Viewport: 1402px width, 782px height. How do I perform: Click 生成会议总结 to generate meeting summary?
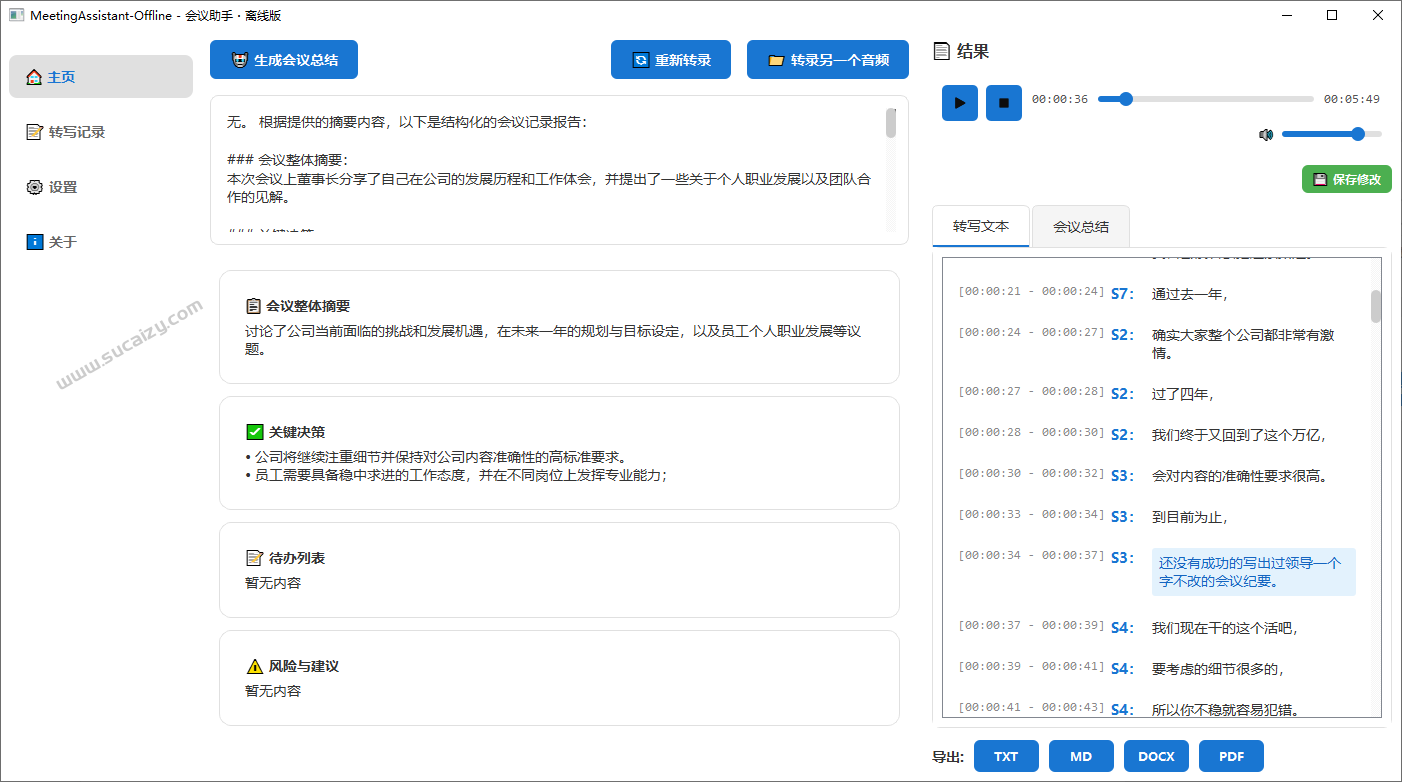click(283, 59)
